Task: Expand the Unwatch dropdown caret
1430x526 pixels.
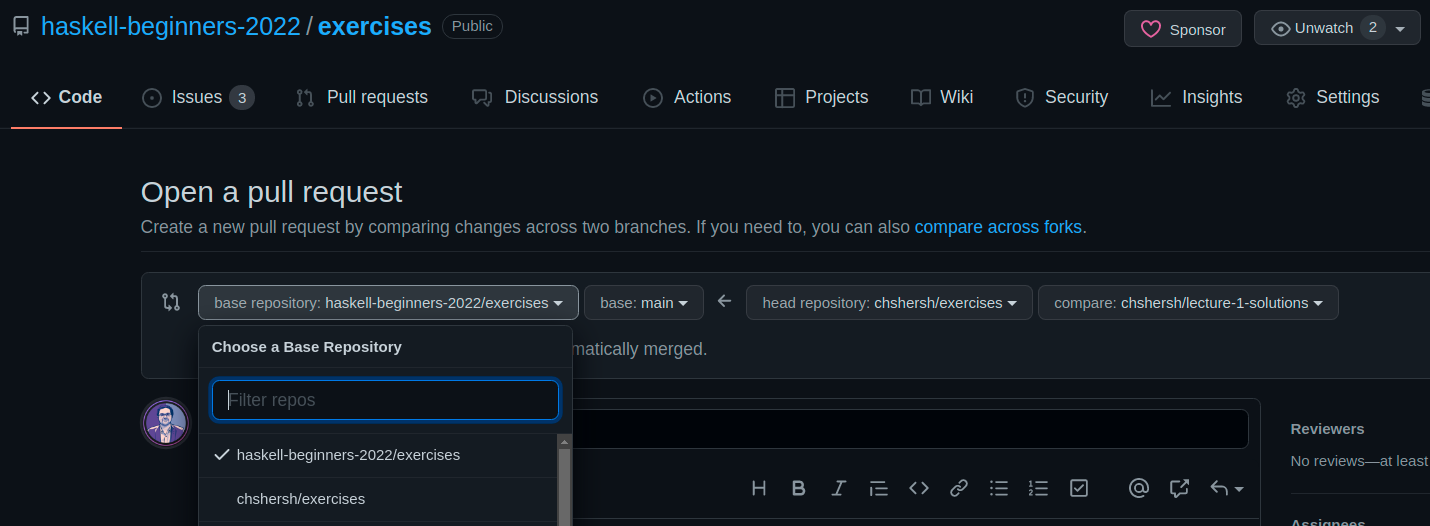Action: click(x=1400, y=29)
